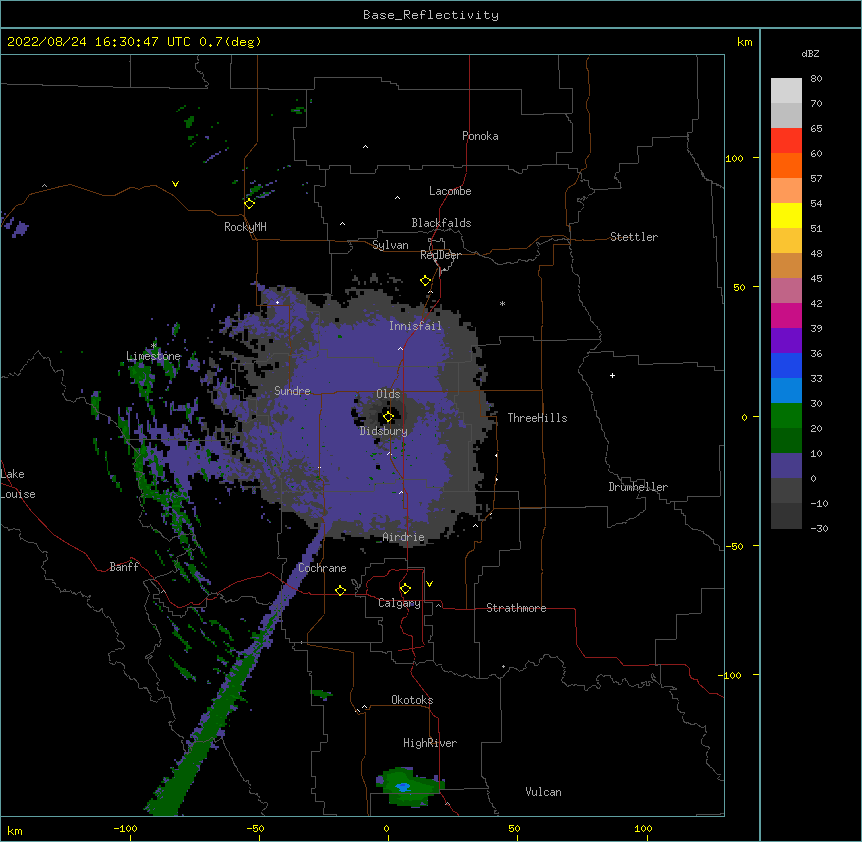Screen dimensions: 862x842
Task: Pick the bright yellow swatch between 54 and 51 dBZ
Action: [x=786, y=216]
